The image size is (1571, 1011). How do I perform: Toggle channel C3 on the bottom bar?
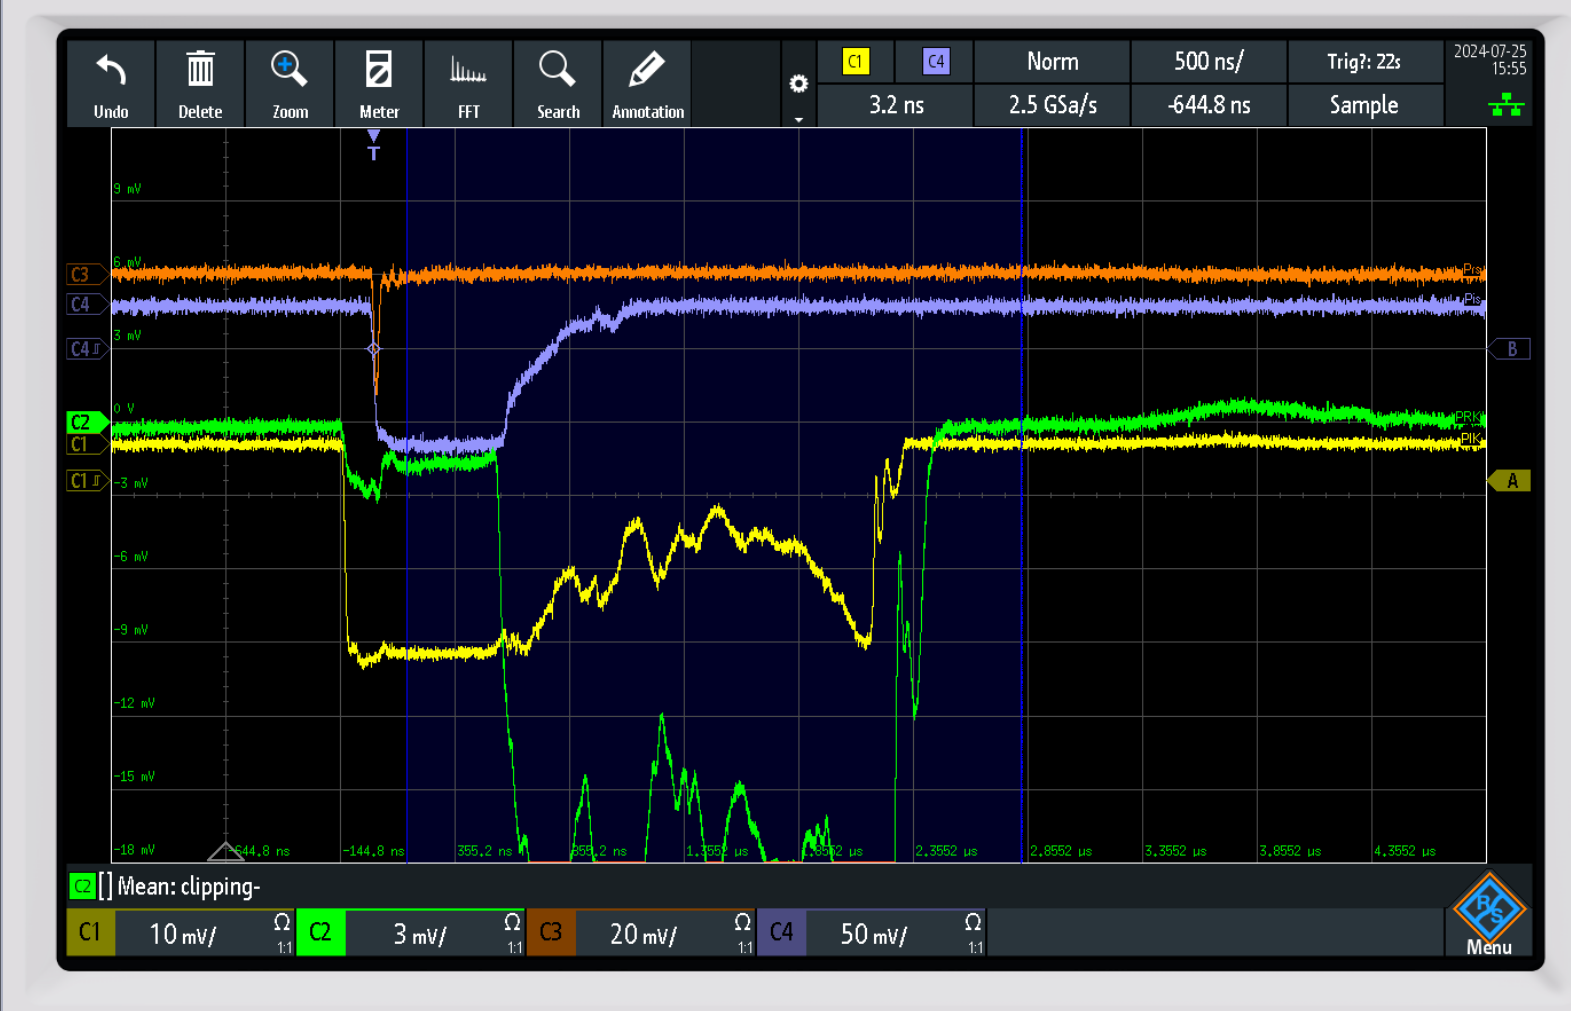click(551, 933)
